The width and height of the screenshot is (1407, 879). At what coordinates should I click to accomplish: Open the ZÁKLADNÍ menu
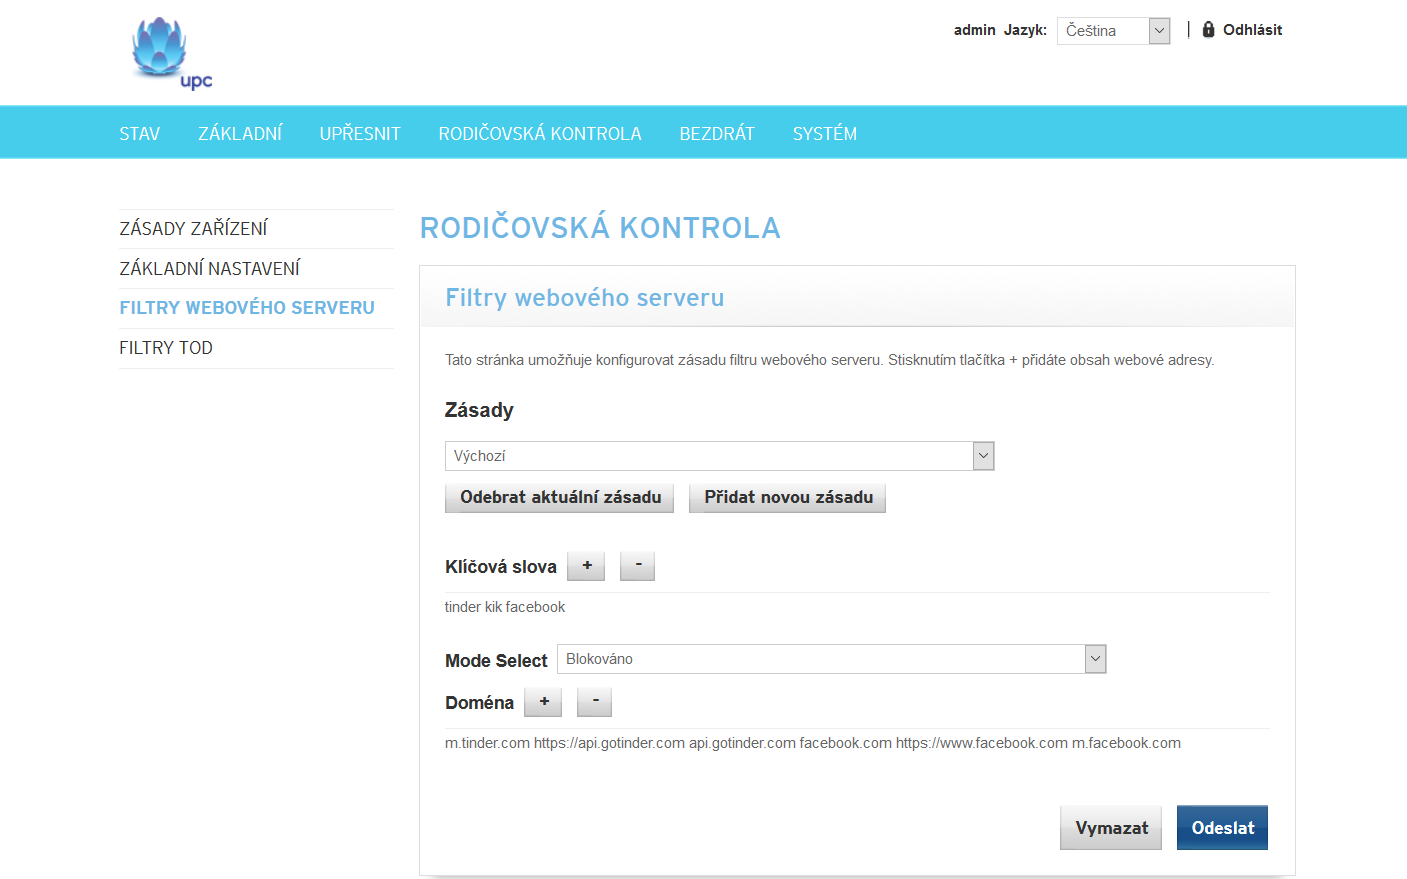point(240,134)
